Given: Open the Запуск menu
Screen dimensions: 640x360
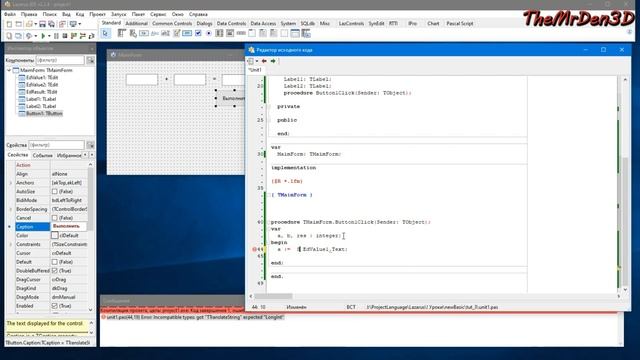Looking at the screenshot, I should click(119, 14).
